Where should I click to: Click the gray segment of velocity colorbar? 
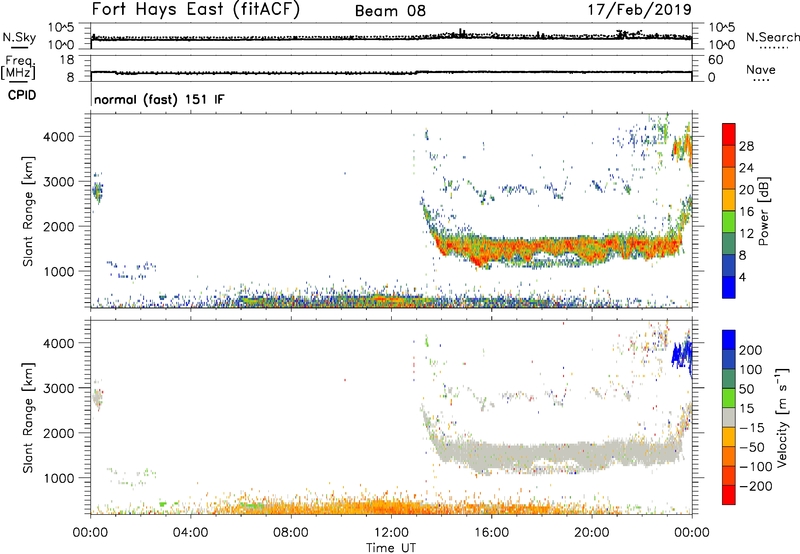coord(729,417)
